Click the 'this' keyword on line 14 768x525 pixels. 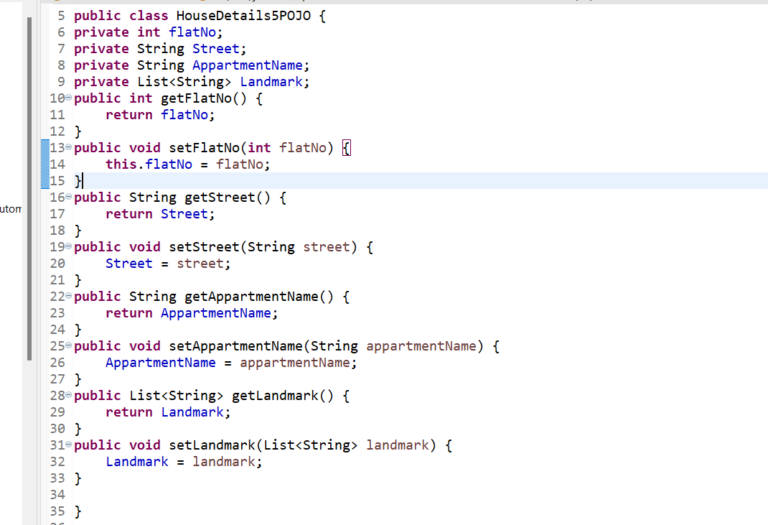pos(122,164)
